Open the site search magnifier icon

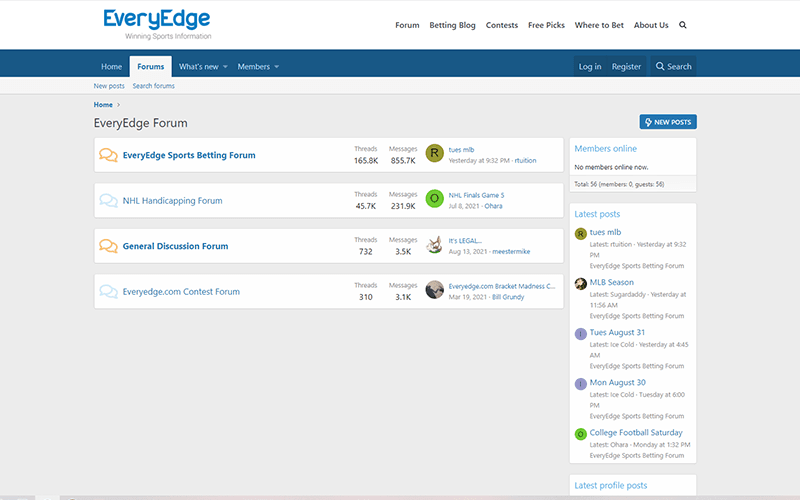pyautogui.click(x=683, y=25)
